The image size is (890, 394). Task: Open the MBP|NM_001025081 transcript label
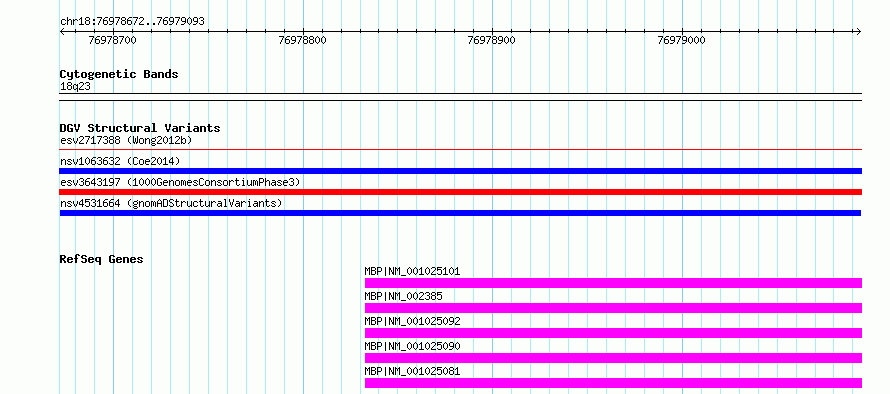tap(412, 371)
